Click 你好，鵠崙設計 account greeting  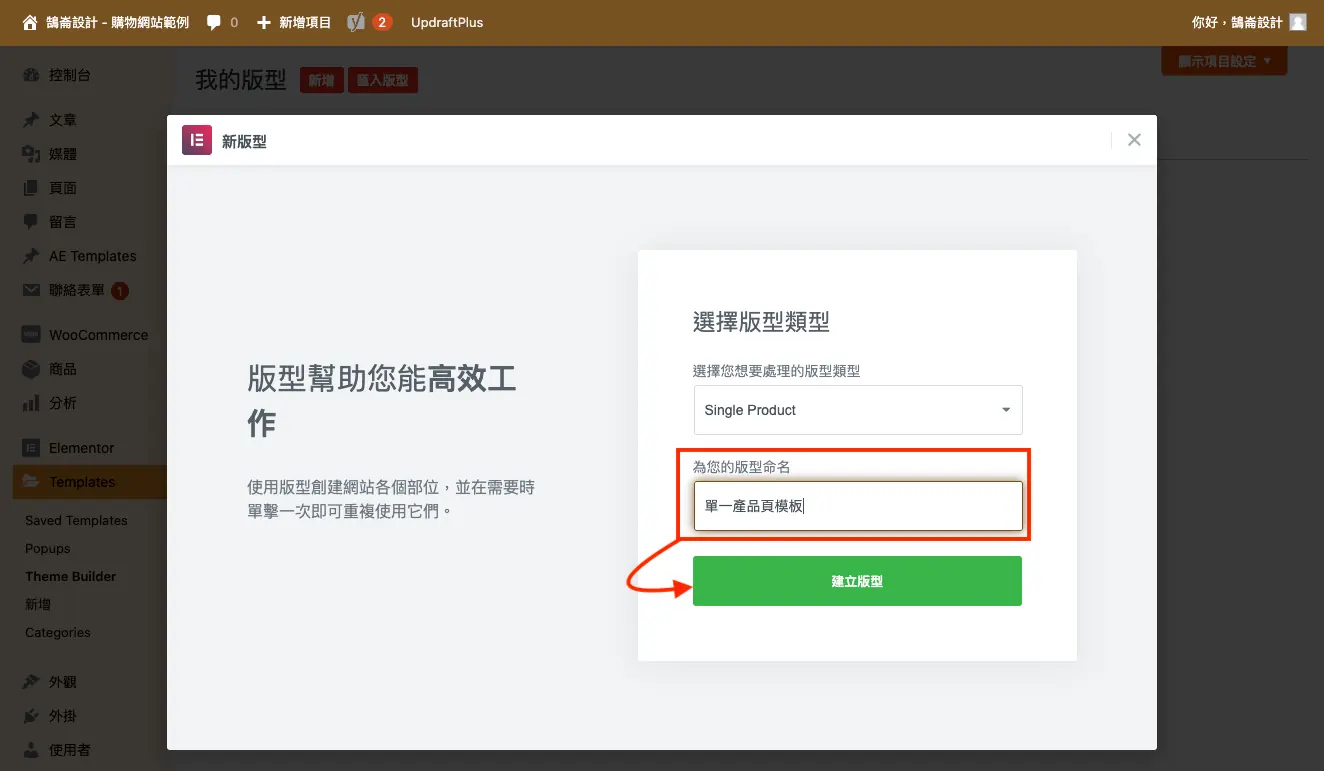(1237, 22)
